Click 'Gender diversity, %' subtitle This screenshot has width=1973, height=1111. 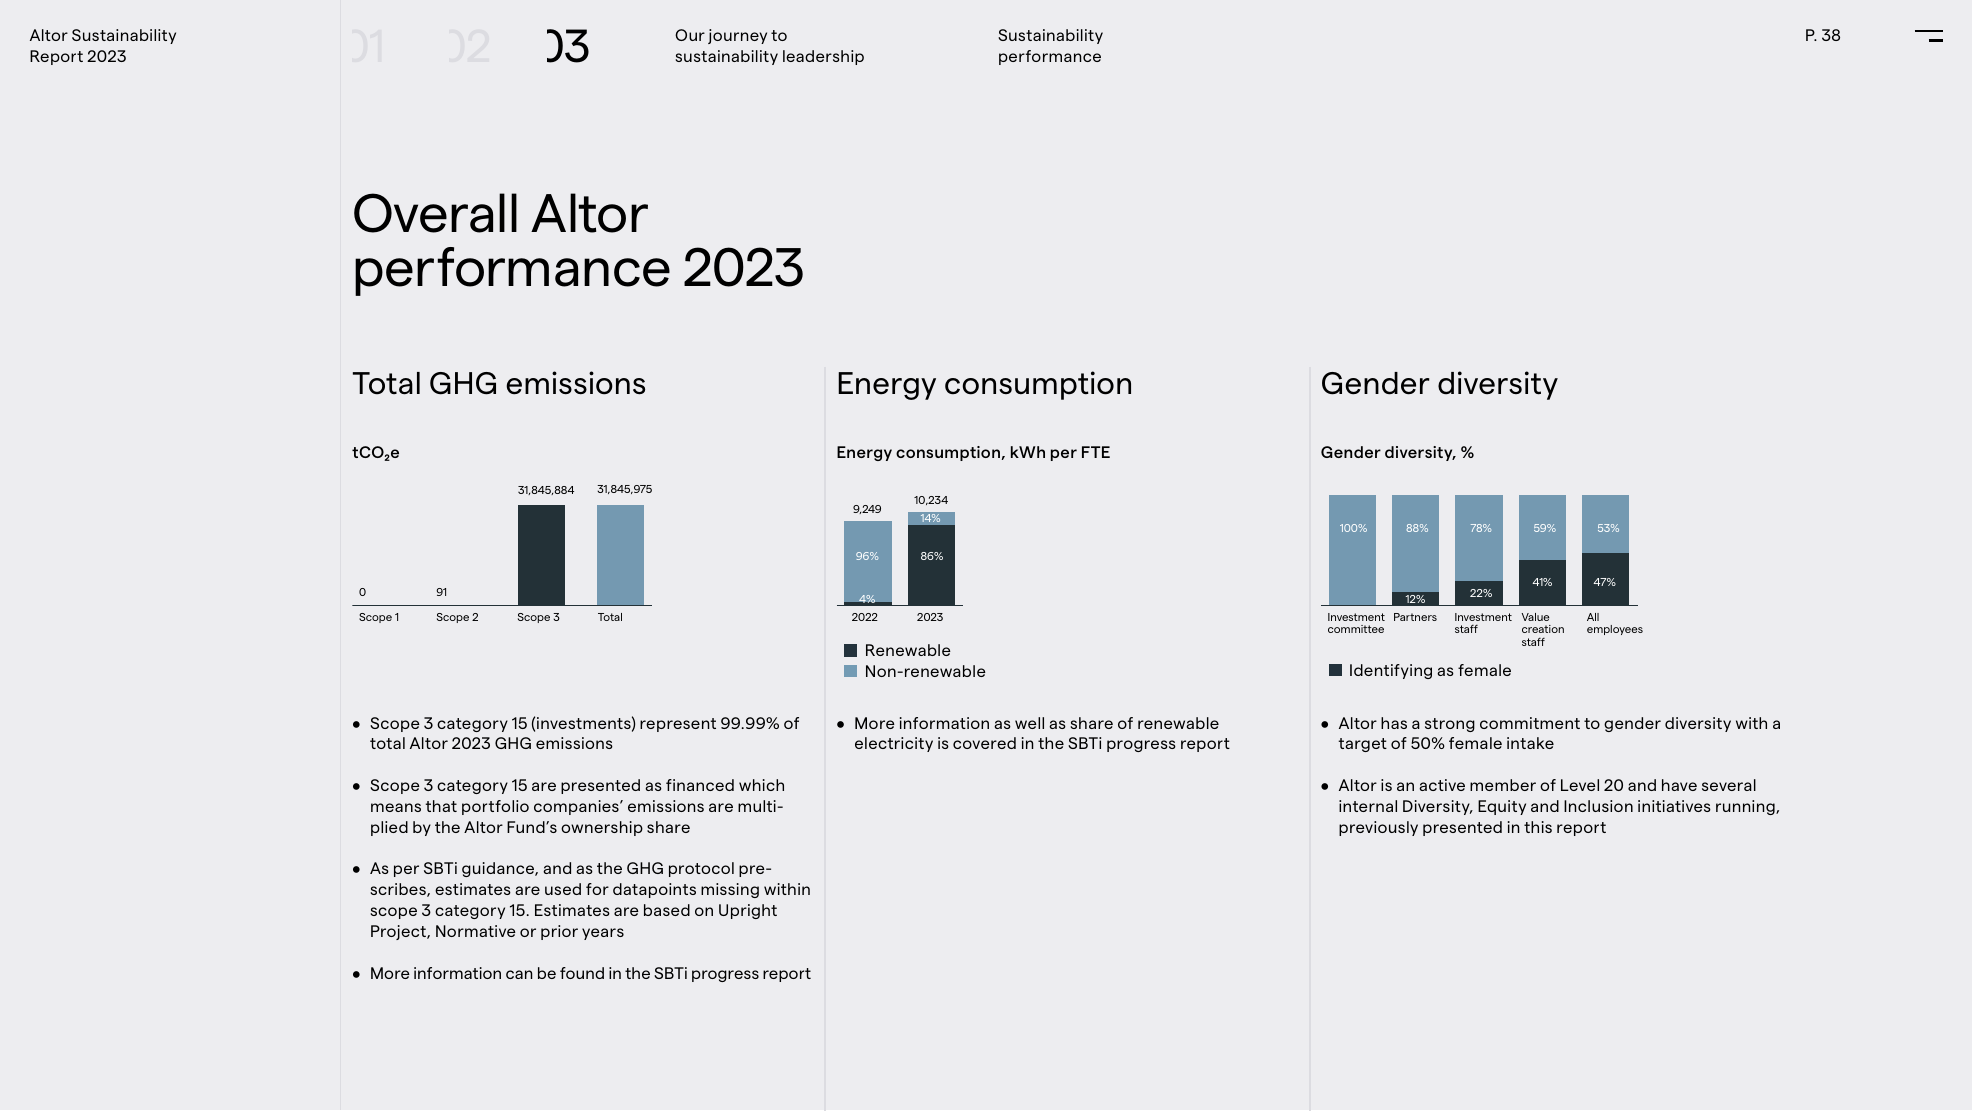(x=1397, y=452)
